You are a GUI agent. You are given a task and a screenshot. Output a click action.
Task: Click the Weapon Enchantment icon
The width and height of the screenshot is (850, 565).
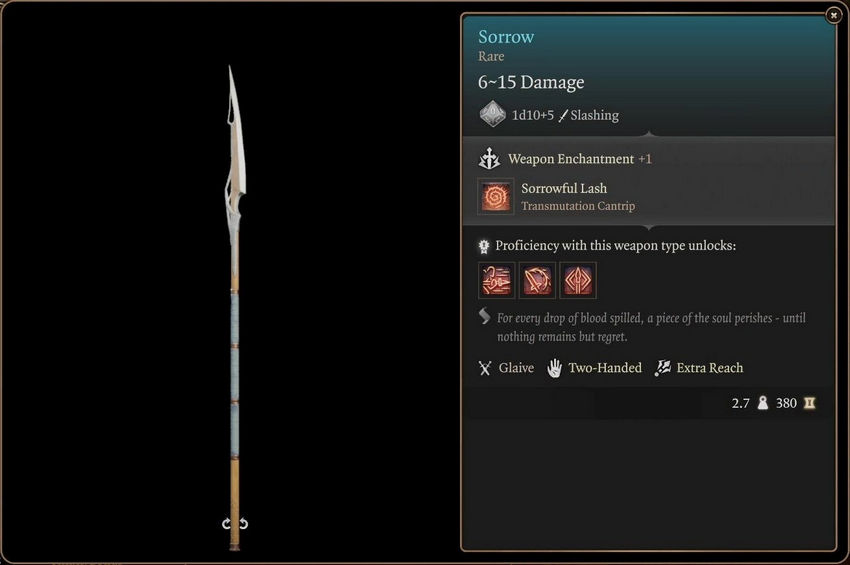click(489, 159)
